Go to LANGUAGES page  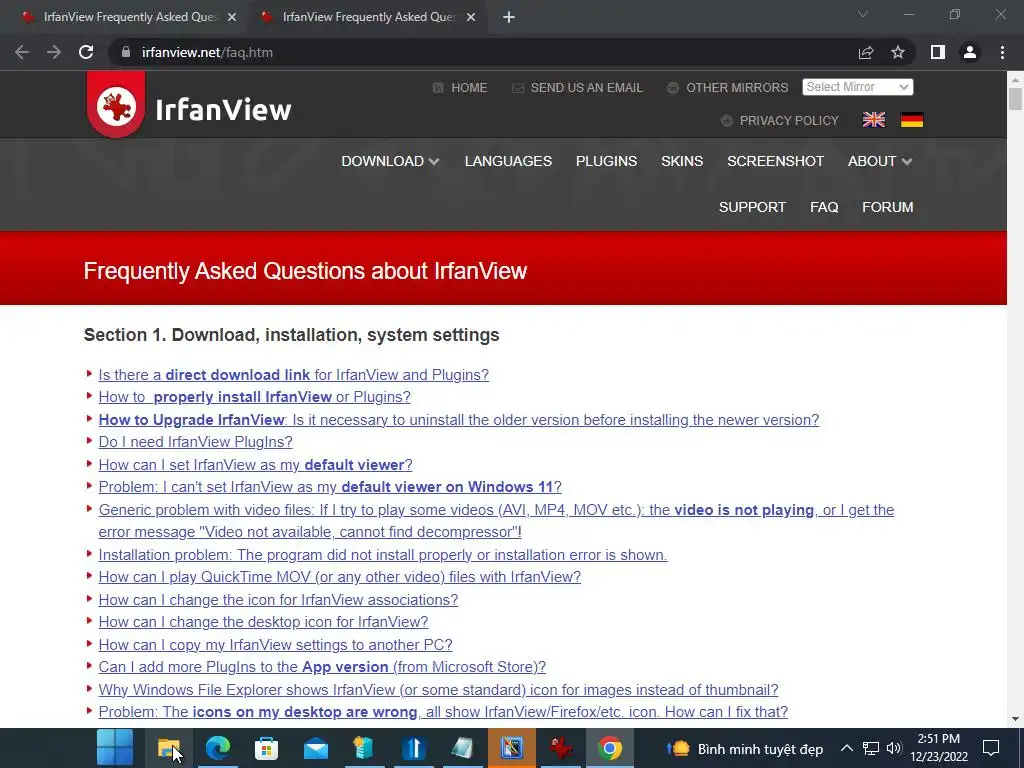click(x=508, y=161)
